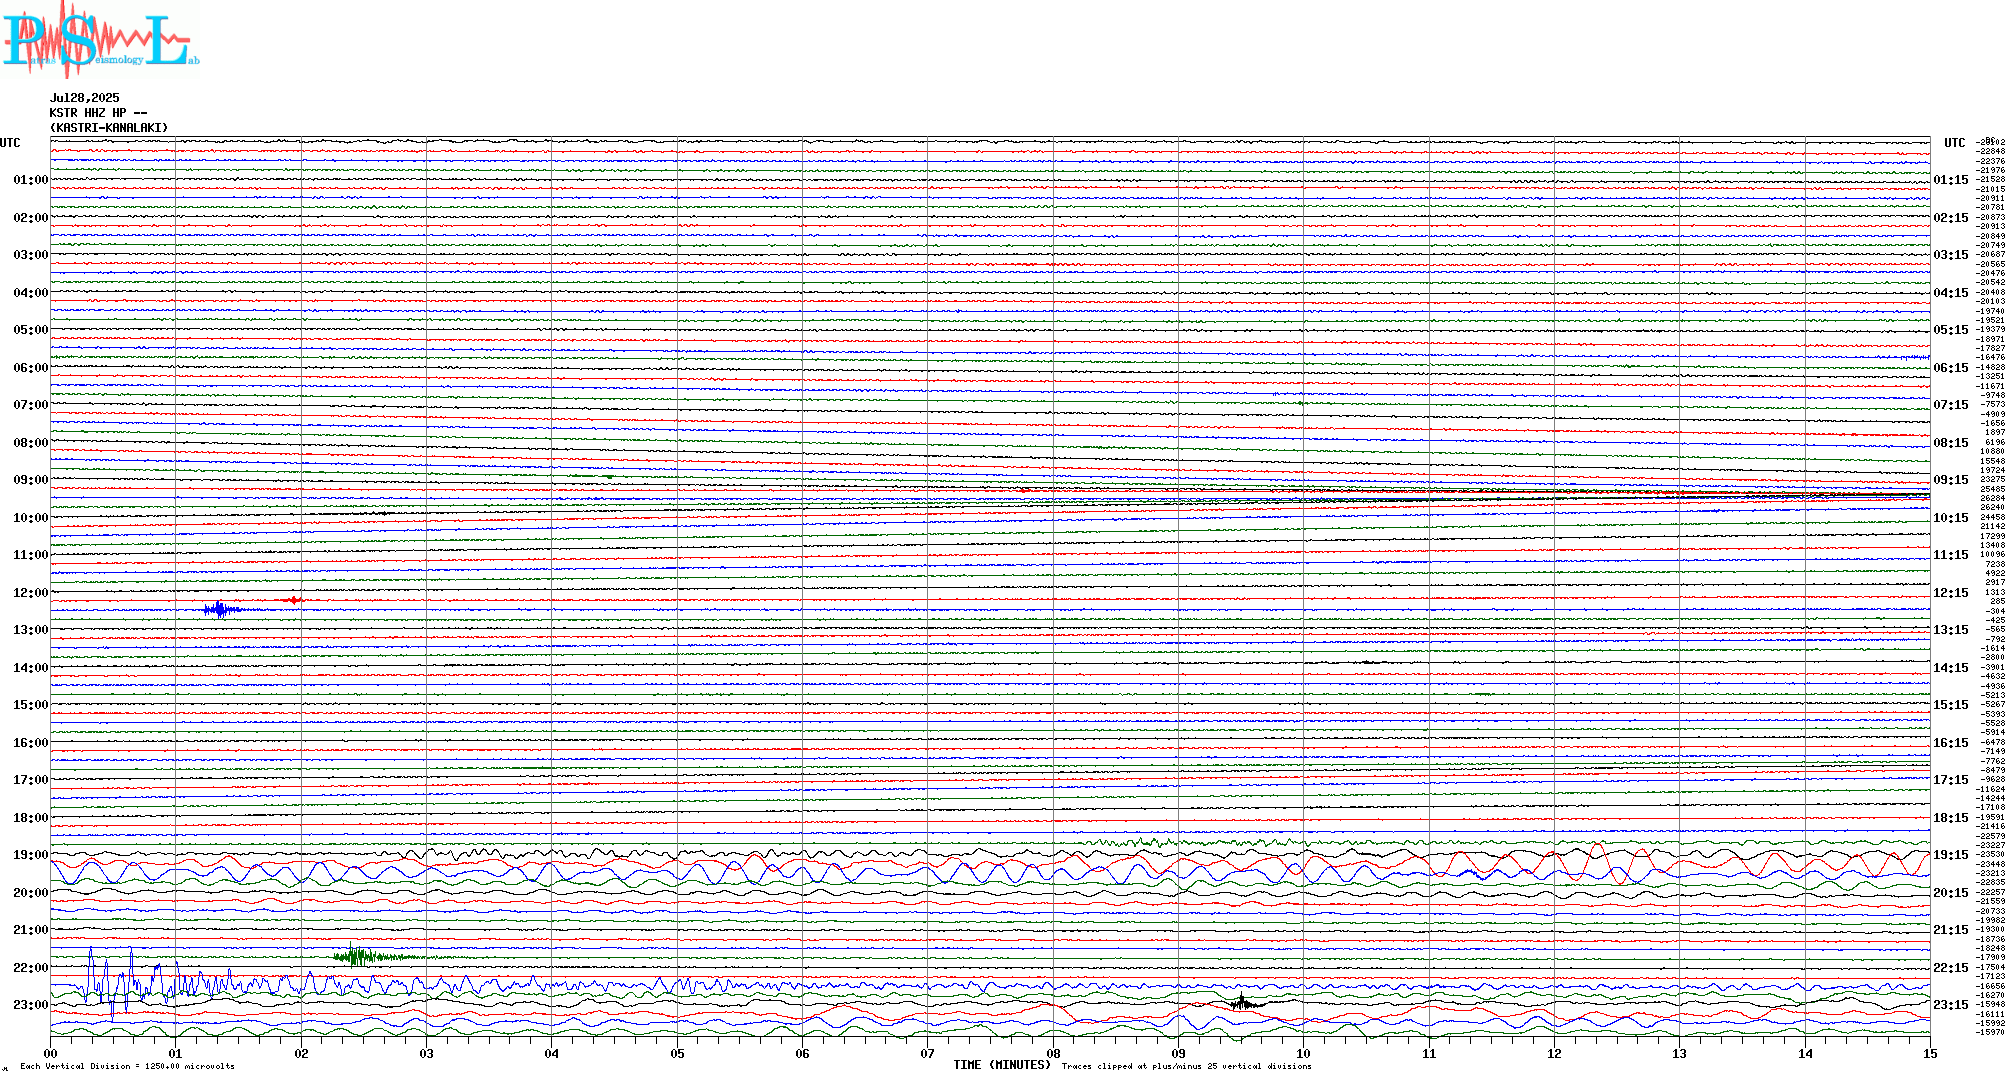Click minute 05 on the time axis
Viewport: 2010px width, 1080px height.
[x=677, y=1053]
